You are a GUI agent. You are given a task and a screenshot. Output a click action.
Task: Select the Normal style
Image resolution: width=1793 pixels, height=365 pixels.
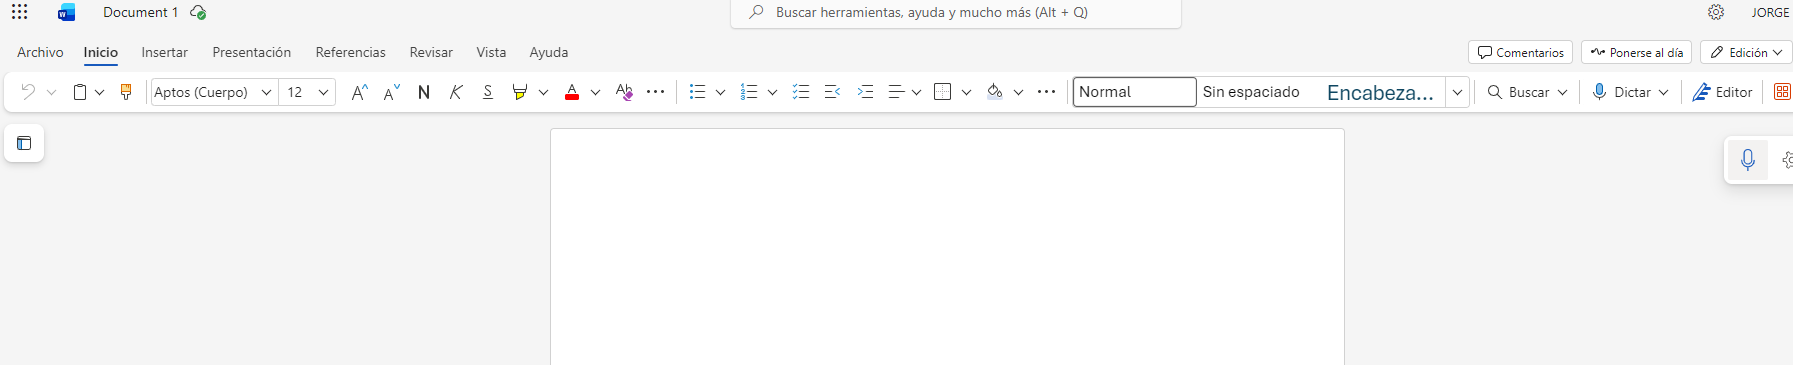pyautogui.click(x=1135, y=92)
